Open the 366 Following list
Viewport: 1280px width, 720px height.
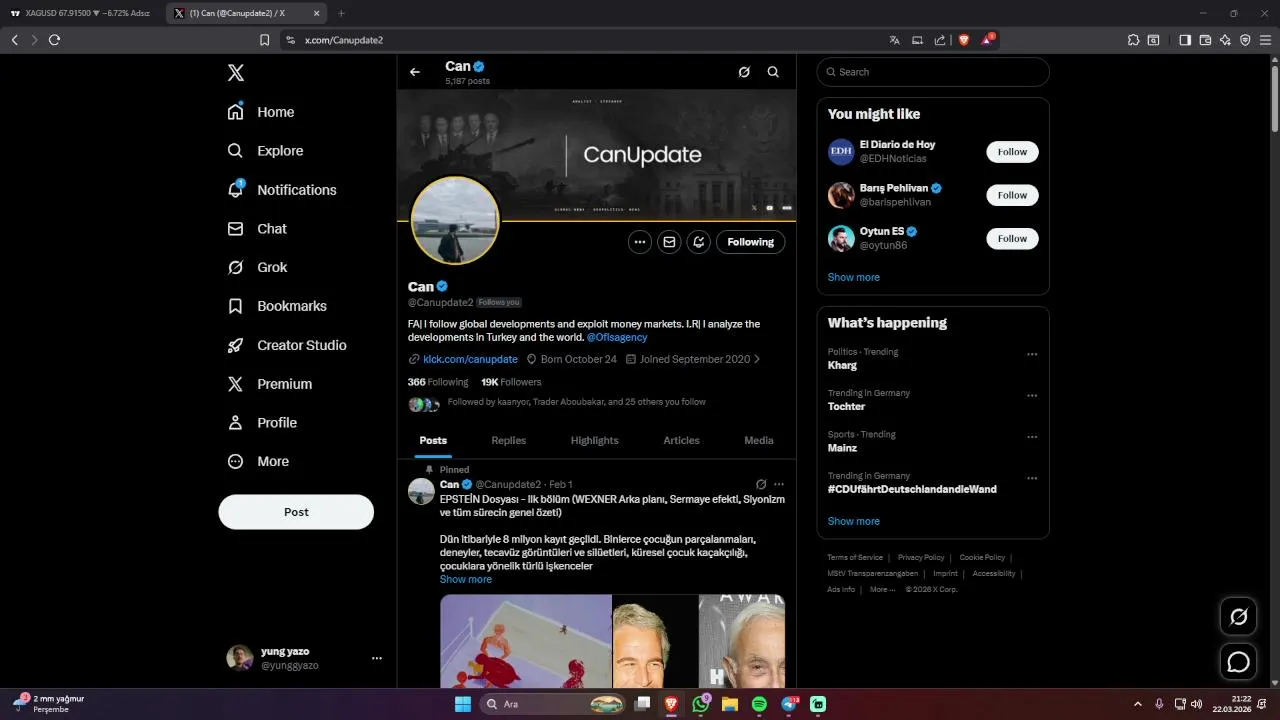[x=438, y=382]
